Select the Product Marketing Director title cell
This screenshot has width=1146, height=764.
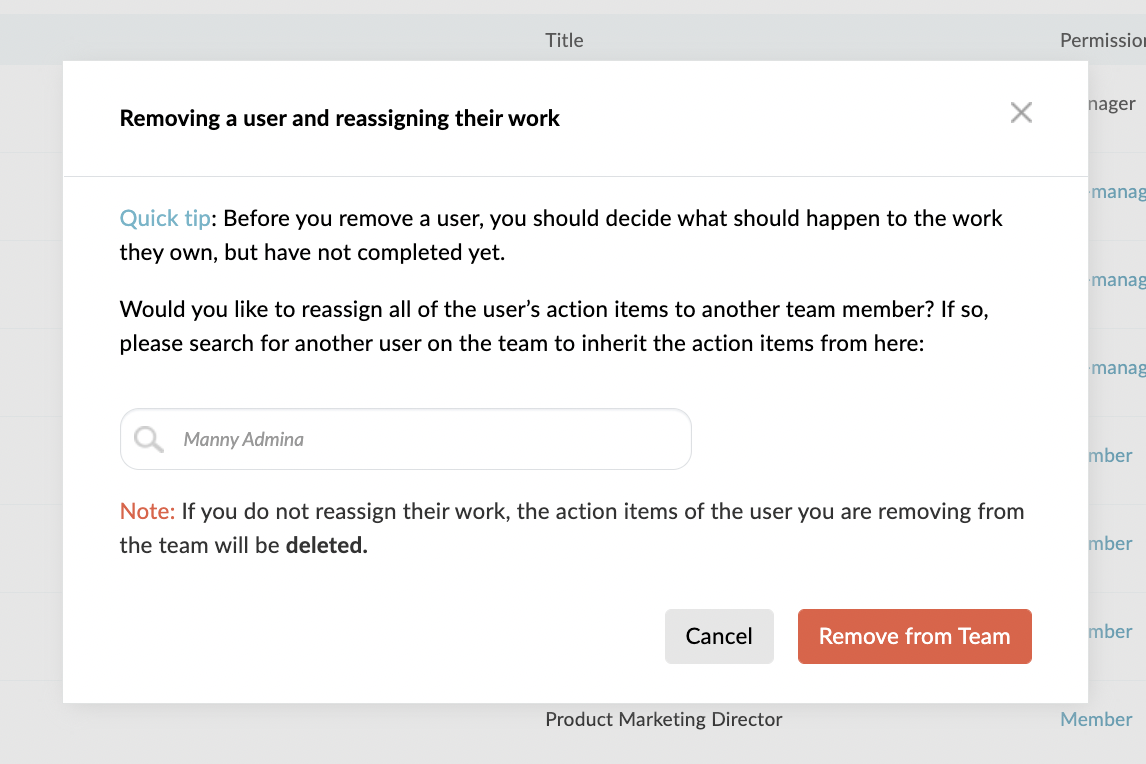pos(664,719)
